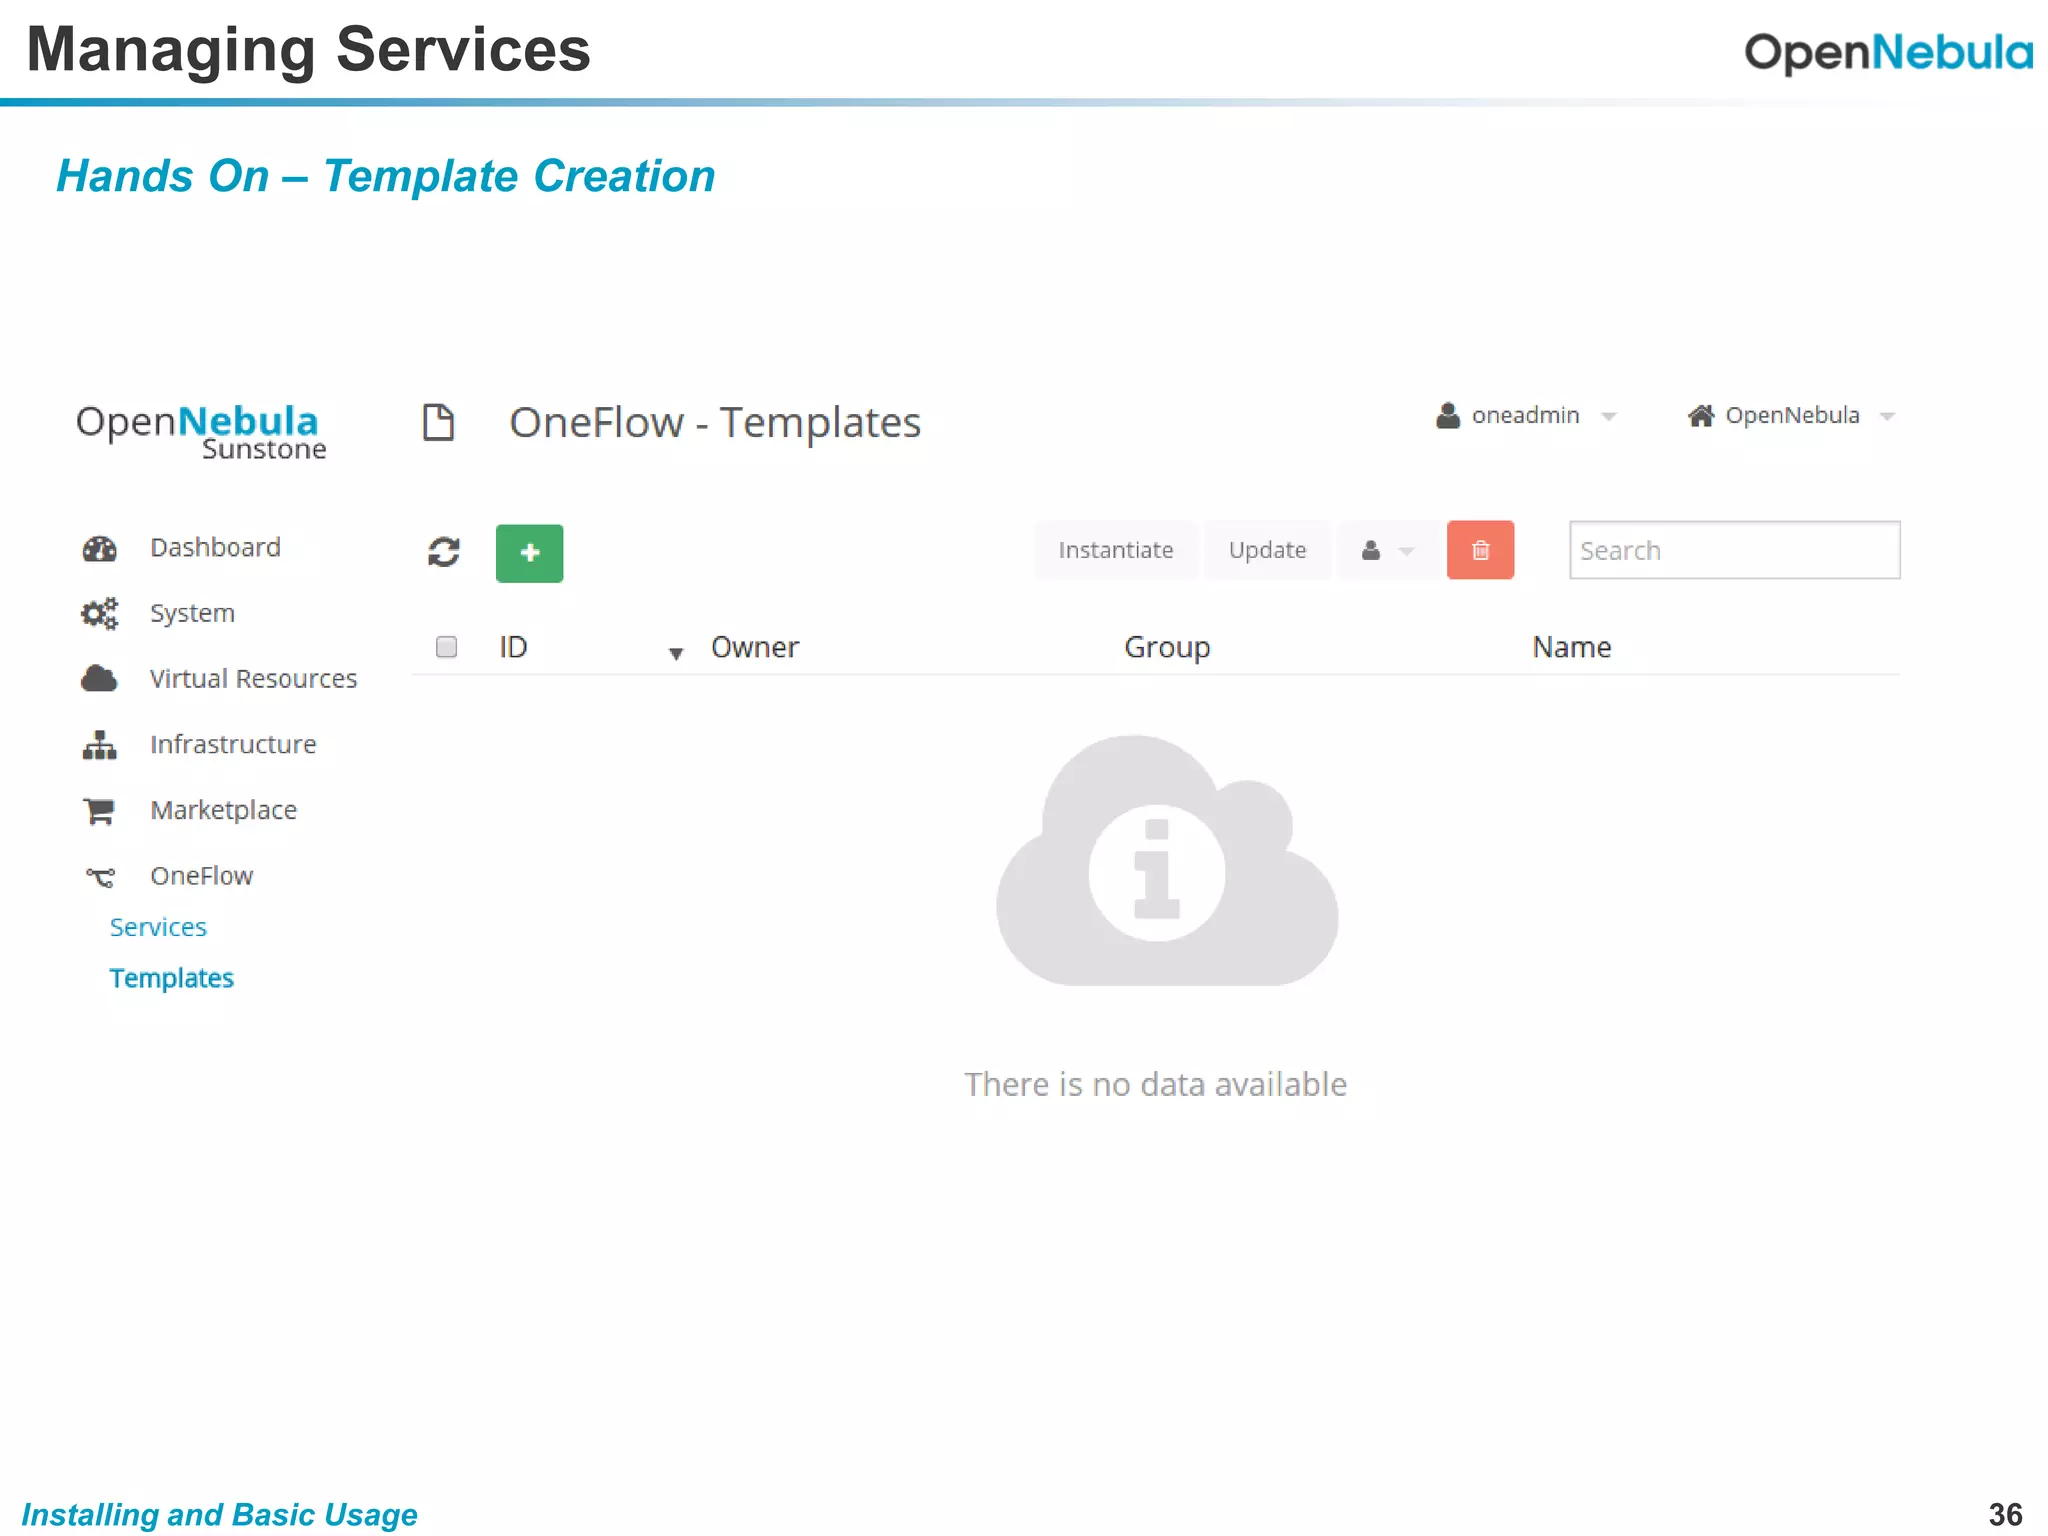Click the OpenNebula Sunstone logo
This screenshot has height=1536, width=2048.
(201, 432)
